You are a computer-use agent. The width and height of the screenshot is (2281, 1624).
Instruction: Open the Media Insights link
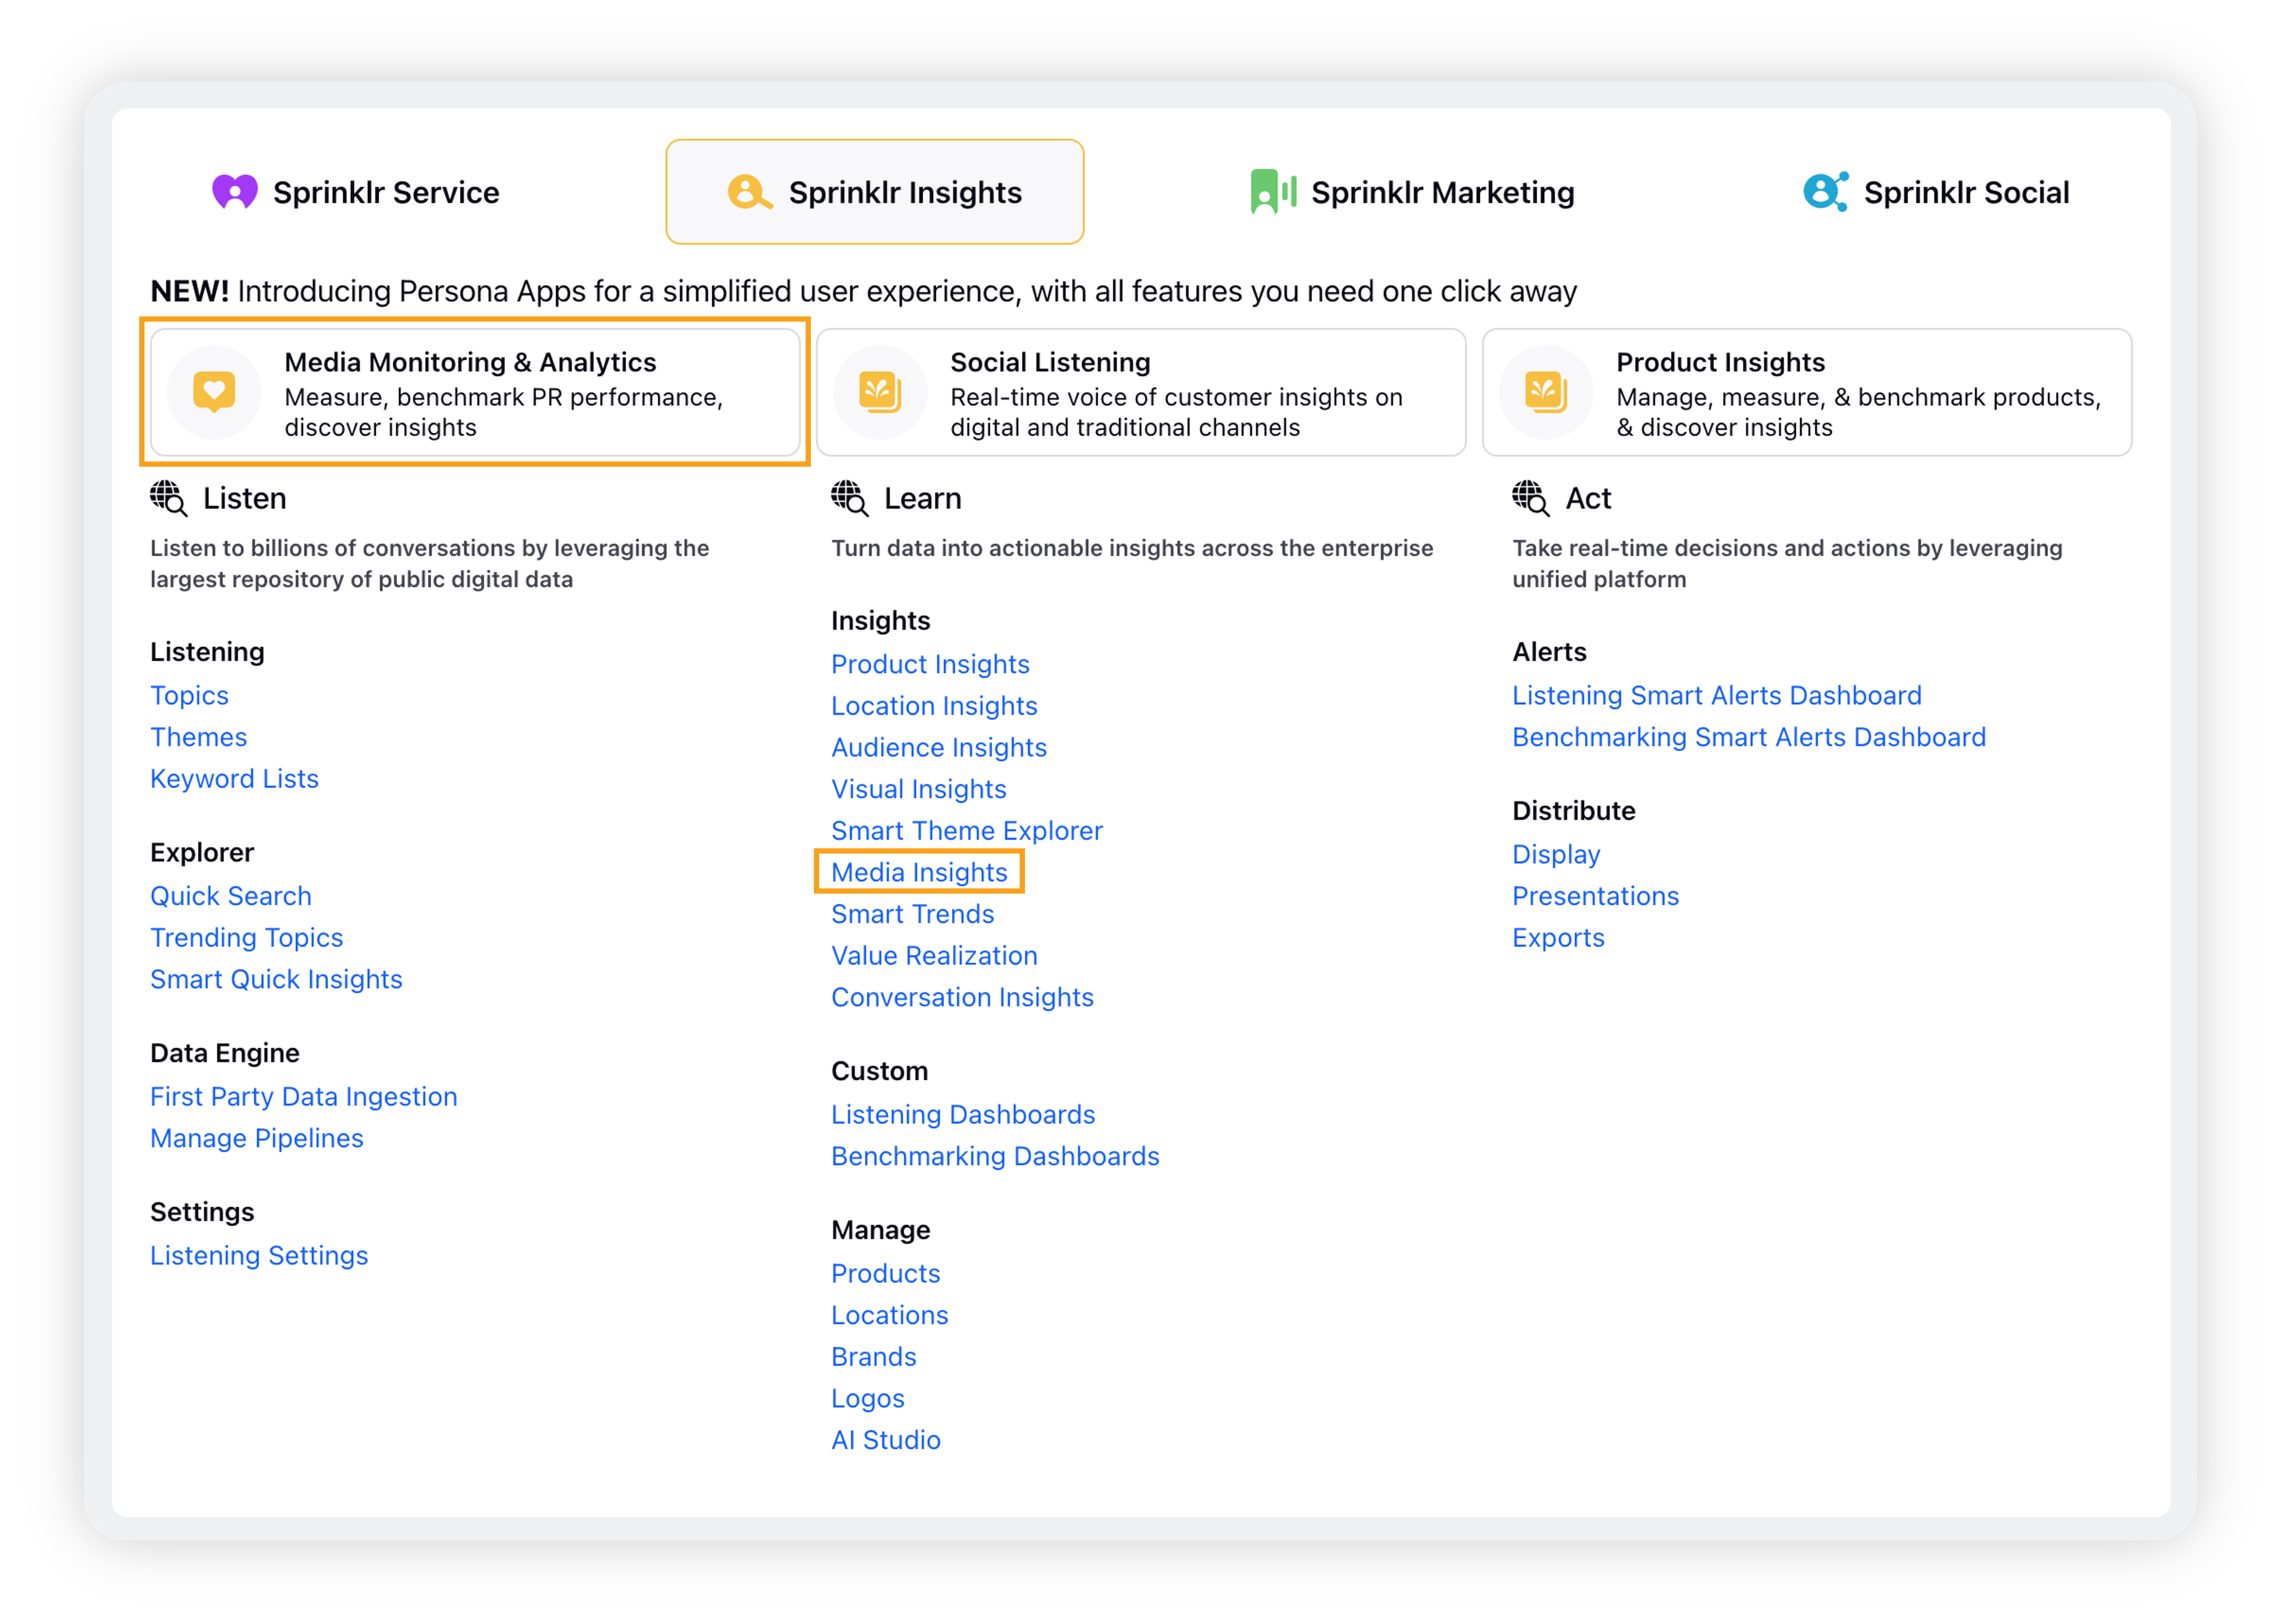click(919, 872)
